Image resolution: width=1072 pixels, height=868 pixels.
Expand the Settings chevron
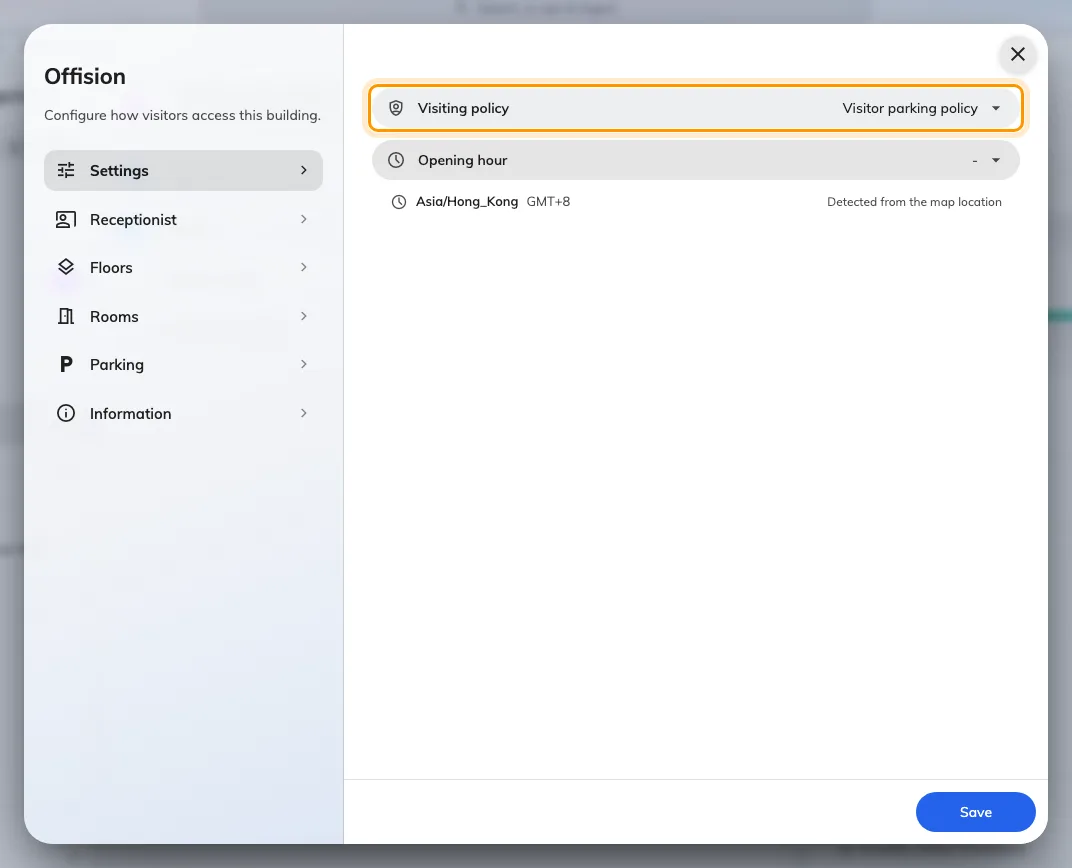[x=304, y=170]
